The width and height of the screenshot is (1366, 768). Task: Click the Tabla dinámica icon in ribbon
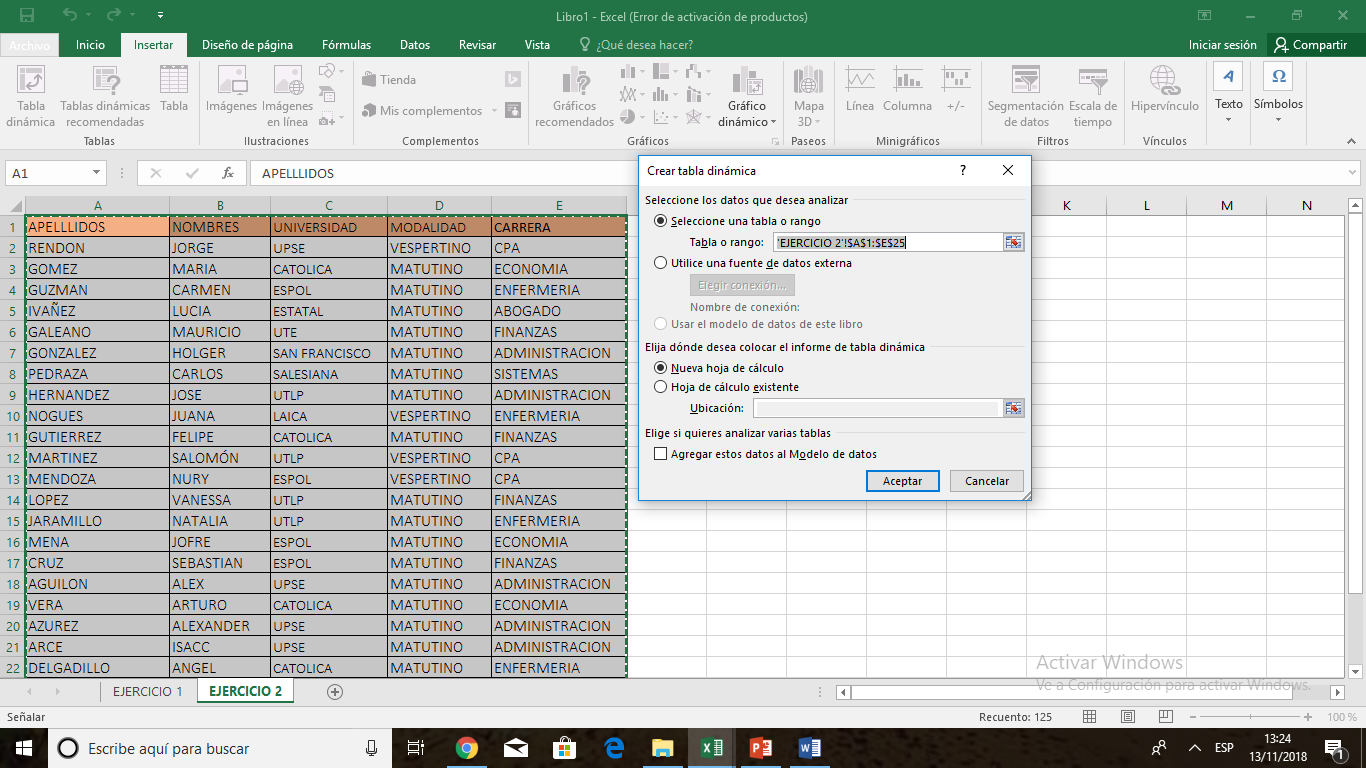click(31, 96)
